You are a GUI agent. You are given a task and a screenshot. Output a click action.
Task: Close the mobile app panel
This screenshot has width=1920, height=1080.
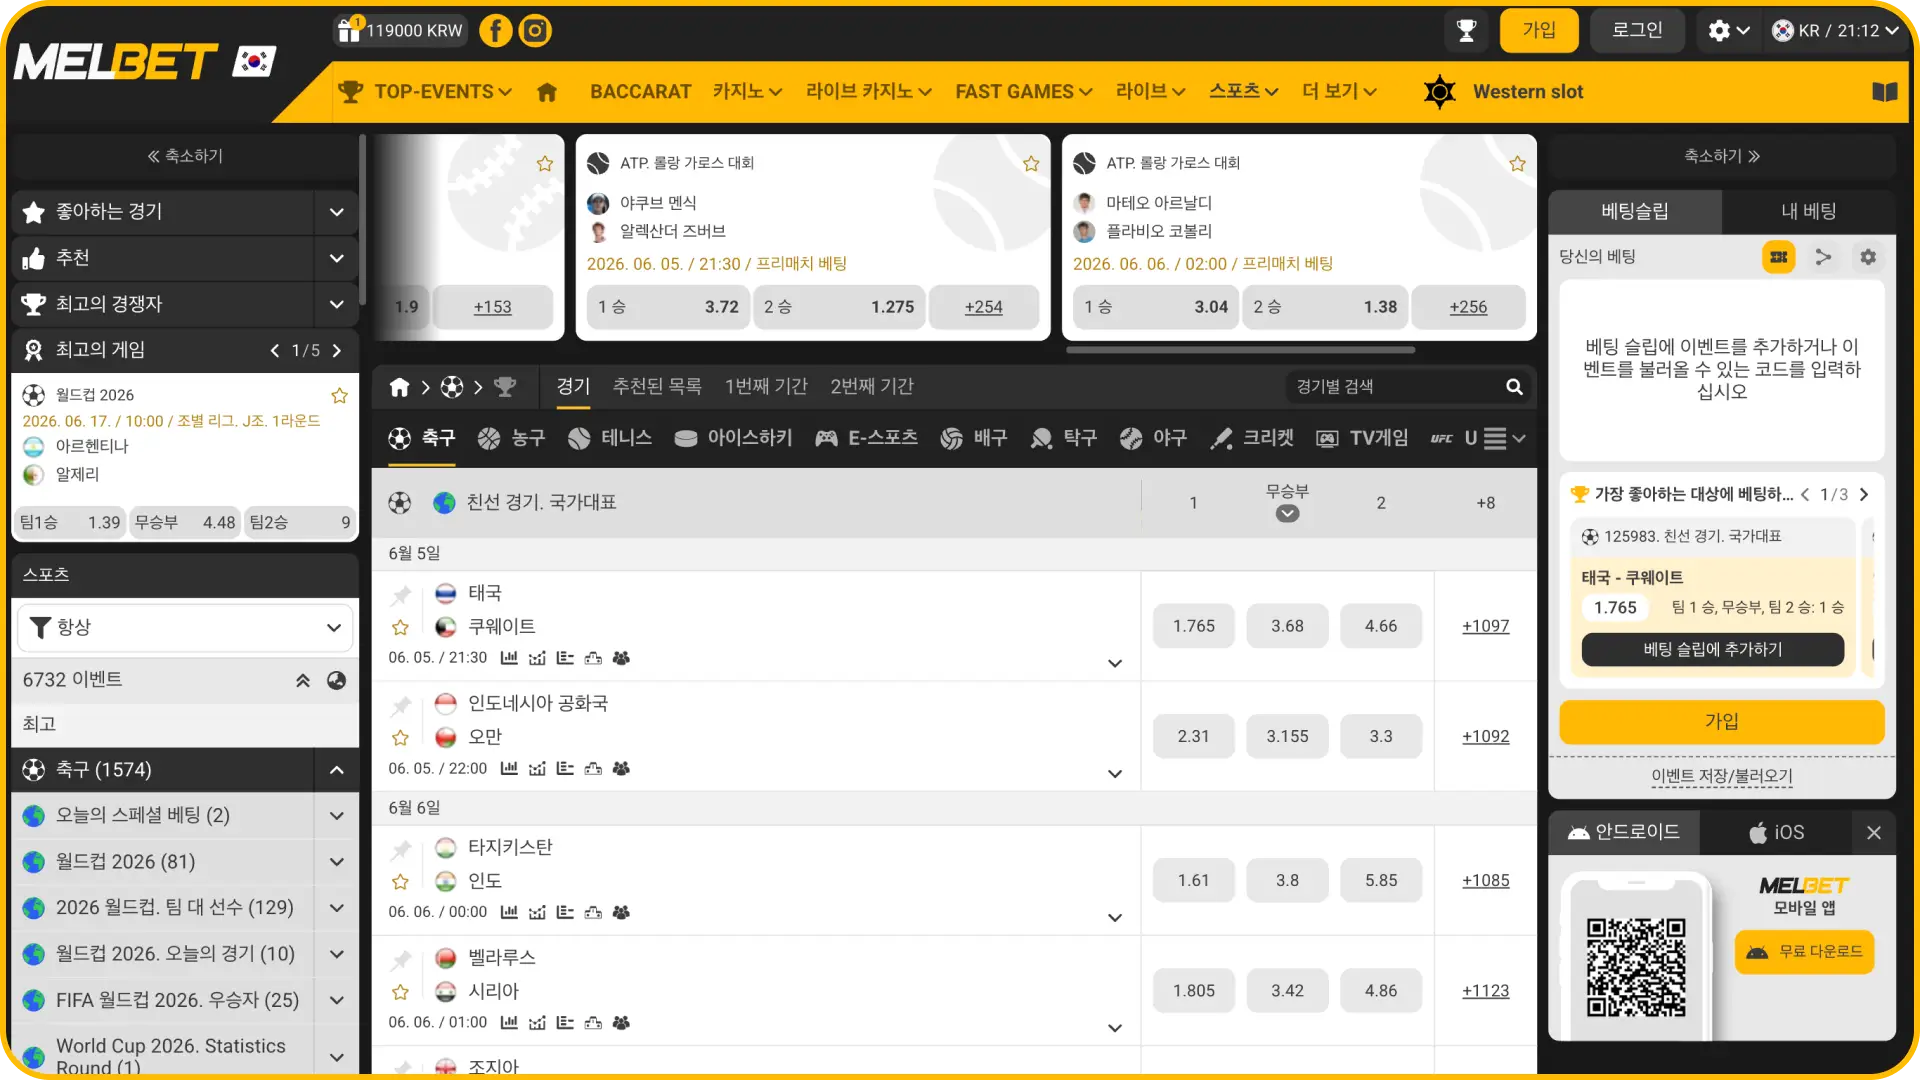1874,832
